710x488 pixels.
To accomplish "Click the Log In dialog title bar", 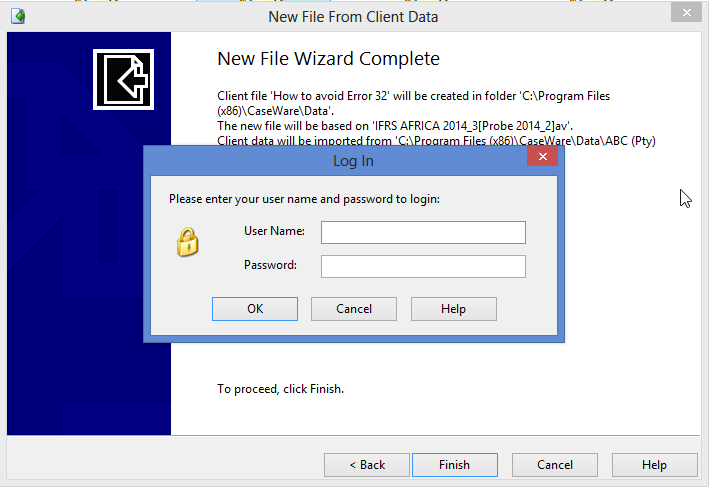I will pyautogui.click(x=353, y=160).
